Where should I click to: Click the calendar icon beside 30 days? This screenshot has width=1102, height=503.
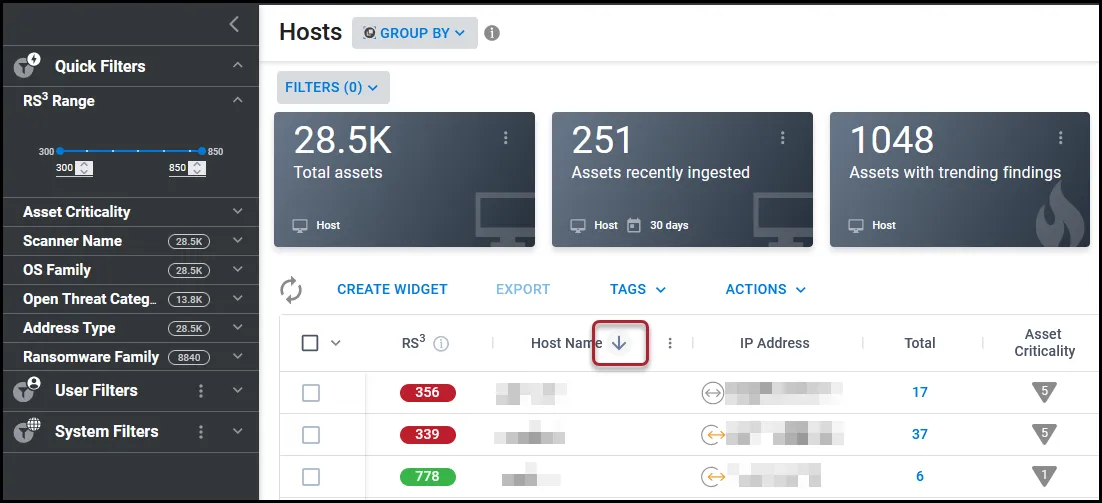tap(634, 226)
